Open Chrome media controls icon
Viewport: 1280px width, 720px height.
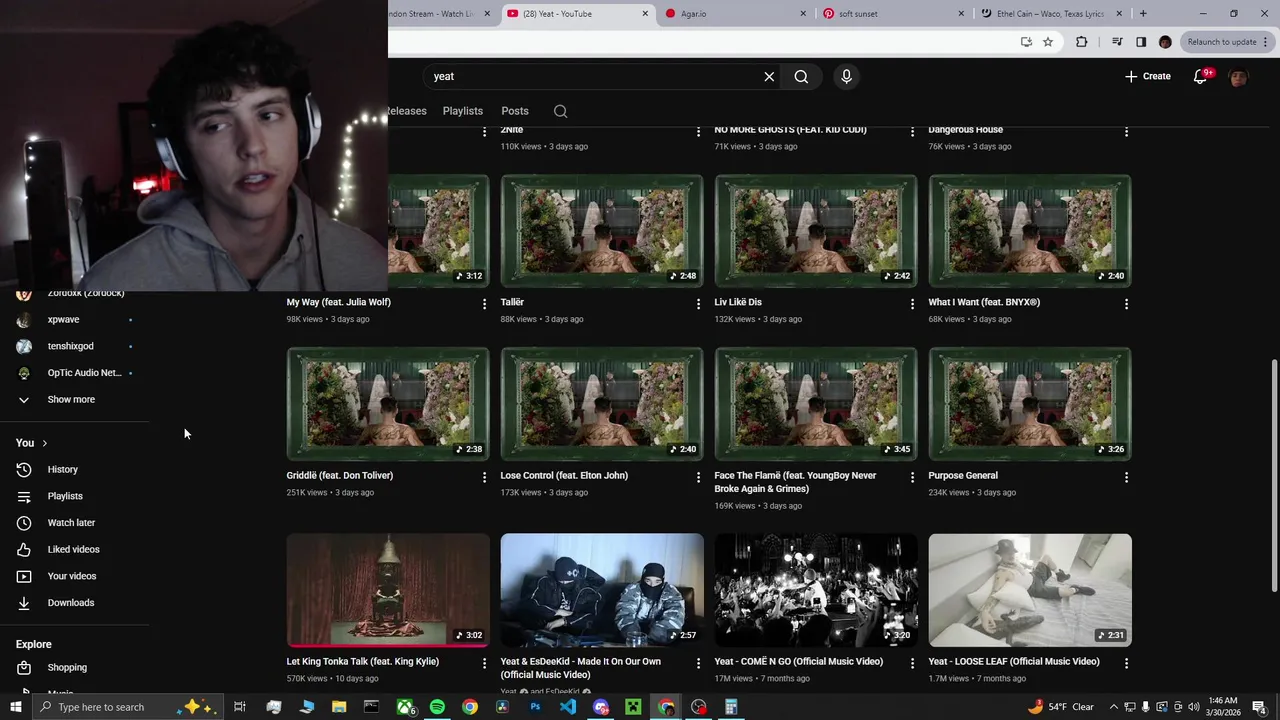[x=1117, y=42]
